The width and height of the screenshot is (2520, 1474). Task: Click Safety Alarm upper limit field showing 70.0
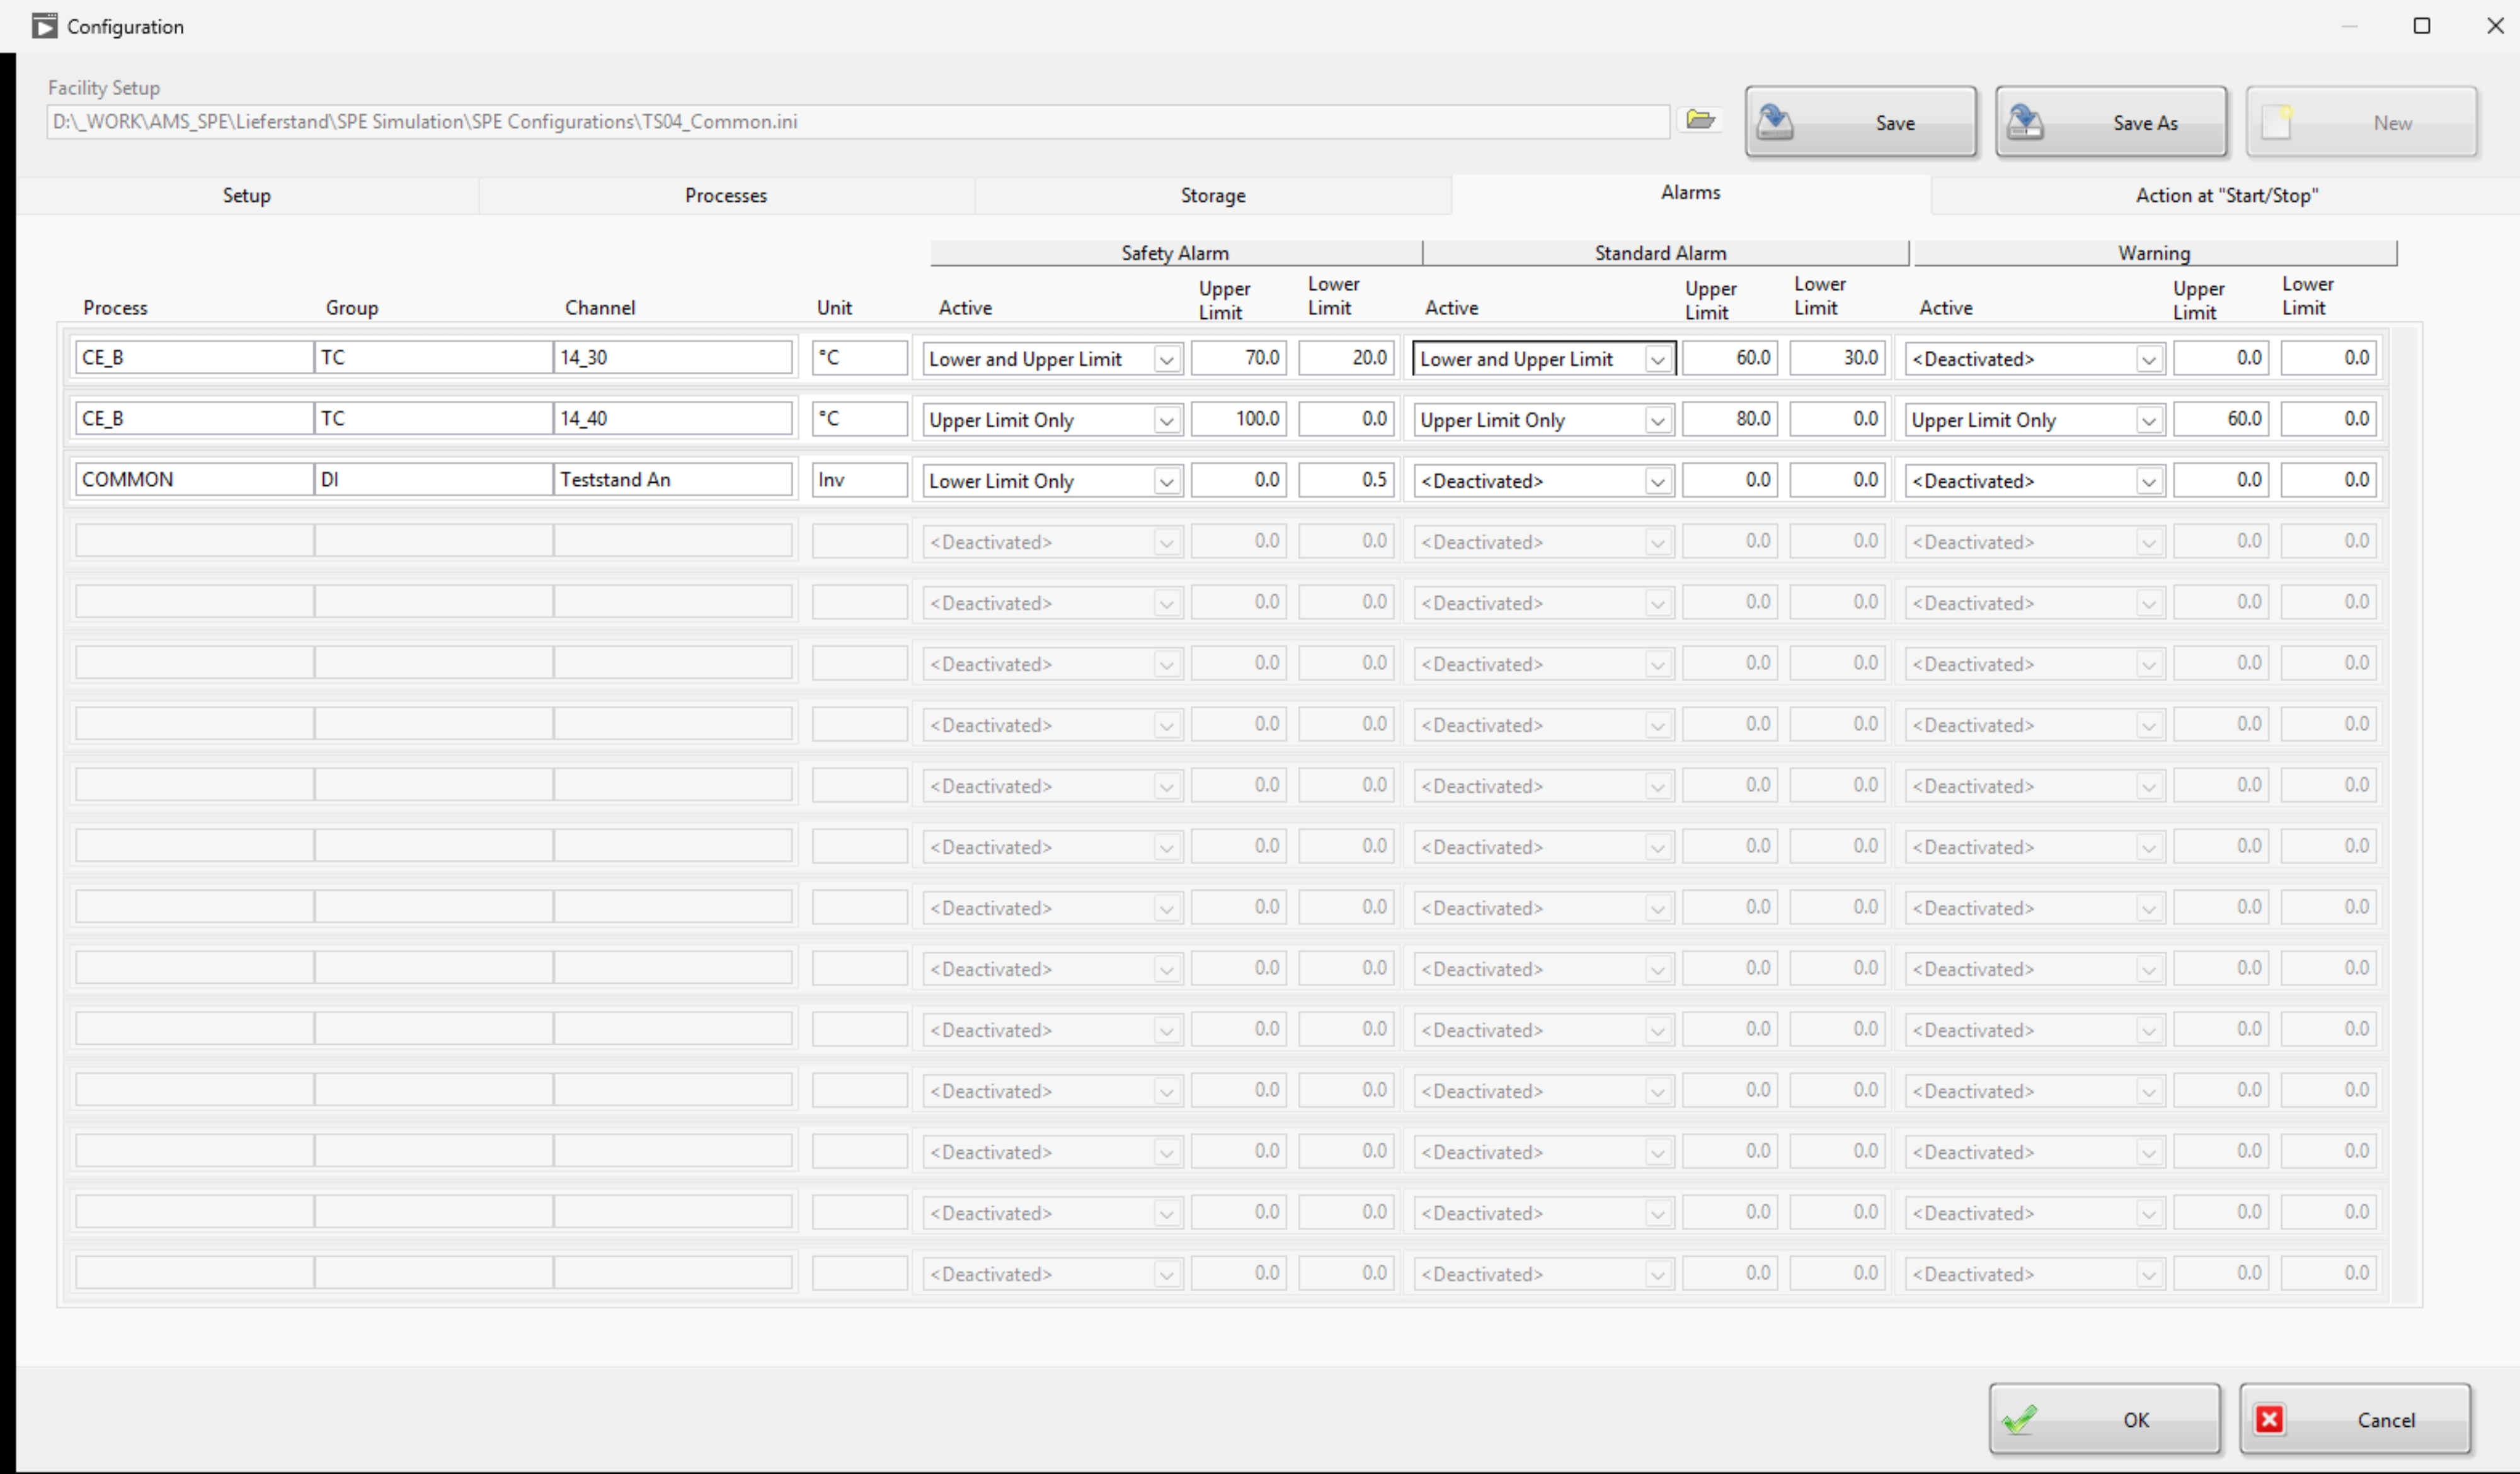point(1238,358)
